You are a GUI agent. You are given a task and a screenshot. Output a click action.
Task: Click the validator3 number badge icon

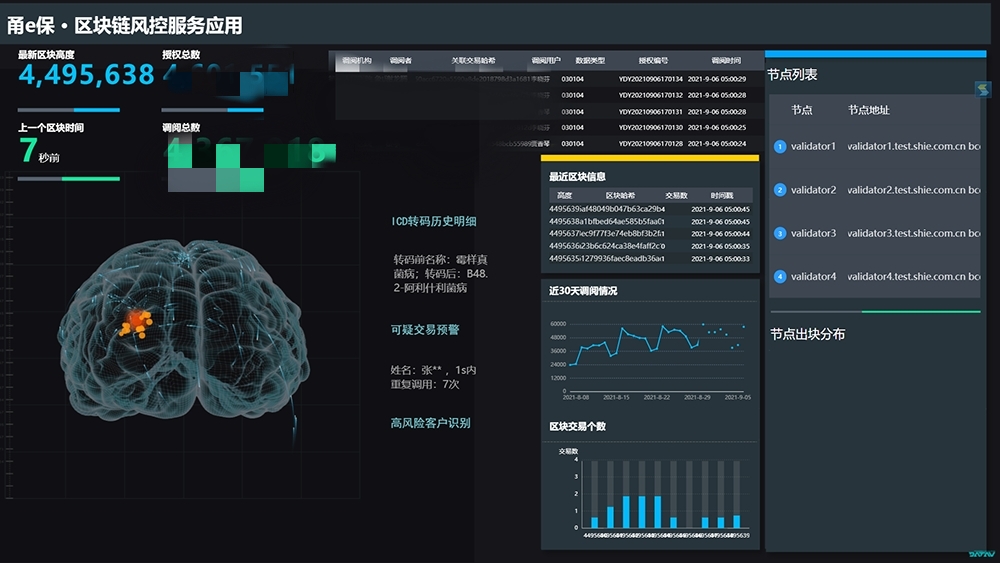(780, 233)
